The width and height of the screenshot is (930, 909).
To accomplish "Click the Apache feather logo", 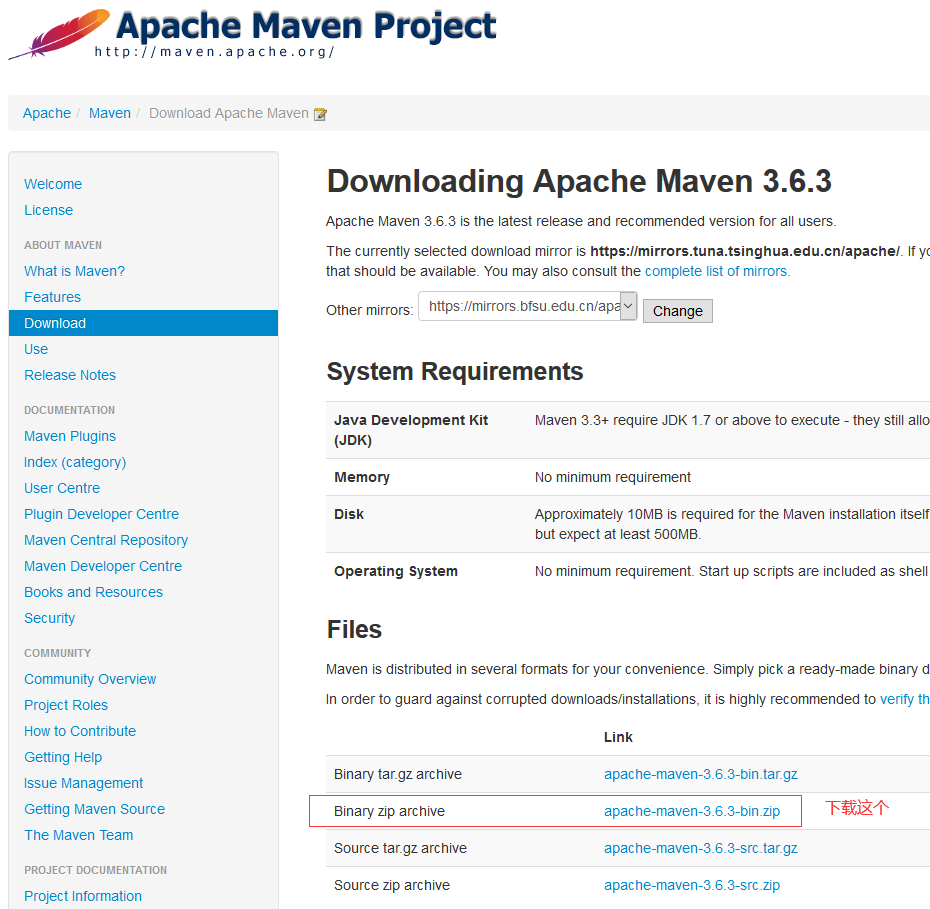I will (x=59, y=34).
